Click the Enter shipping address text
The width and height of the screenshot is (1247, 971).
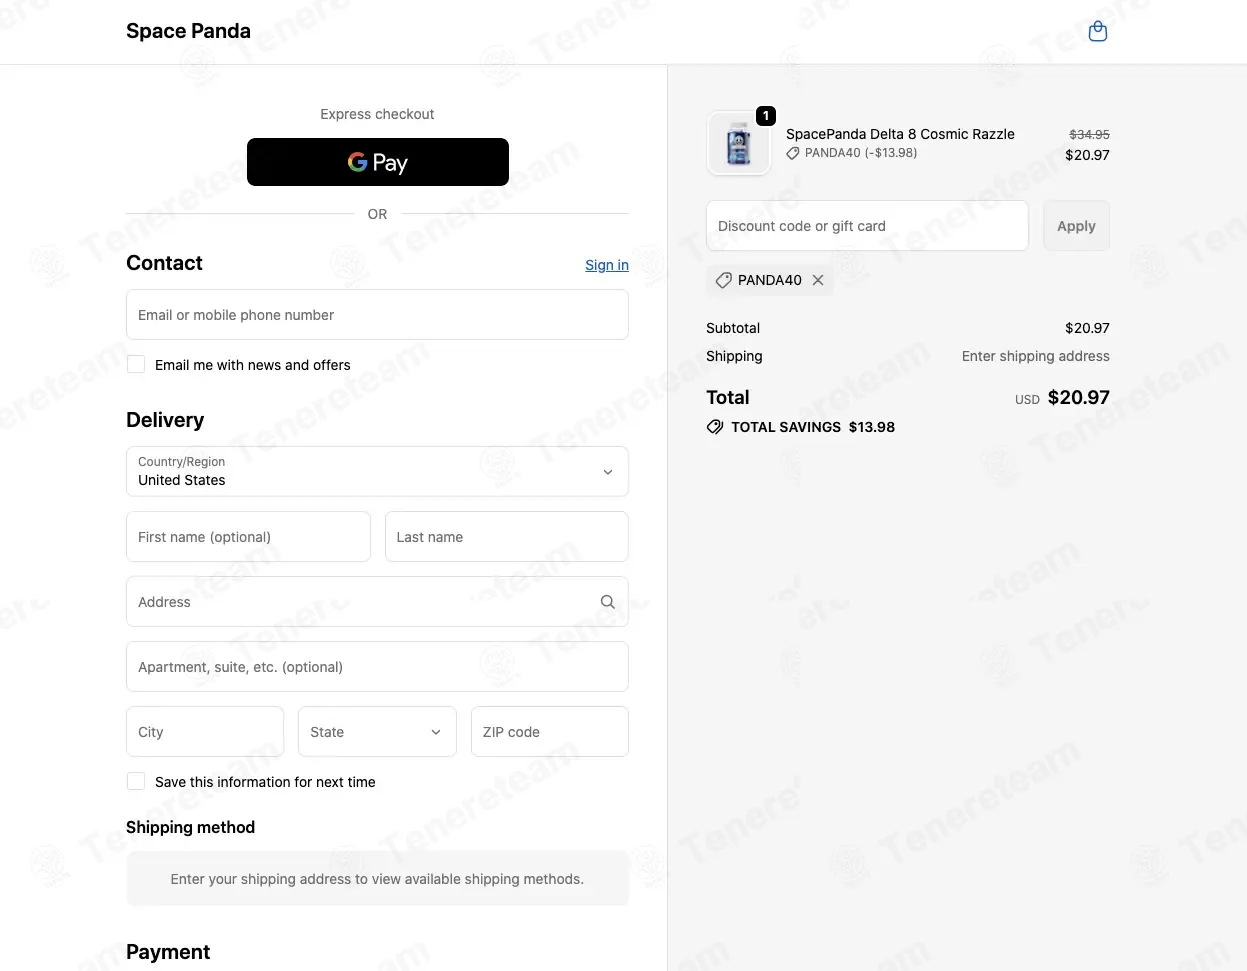tap(1035, 356)
